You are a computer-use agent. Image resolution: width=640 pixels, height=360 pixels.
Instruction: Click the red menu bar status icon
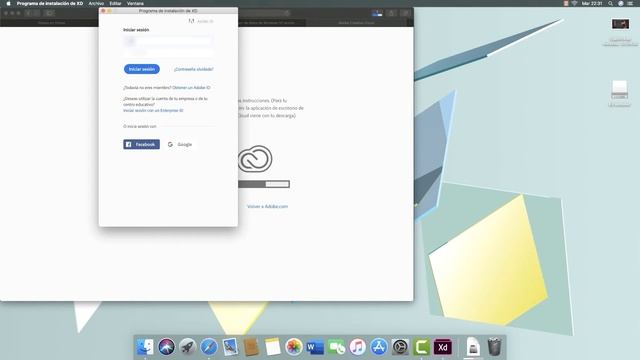coord(566,3)
